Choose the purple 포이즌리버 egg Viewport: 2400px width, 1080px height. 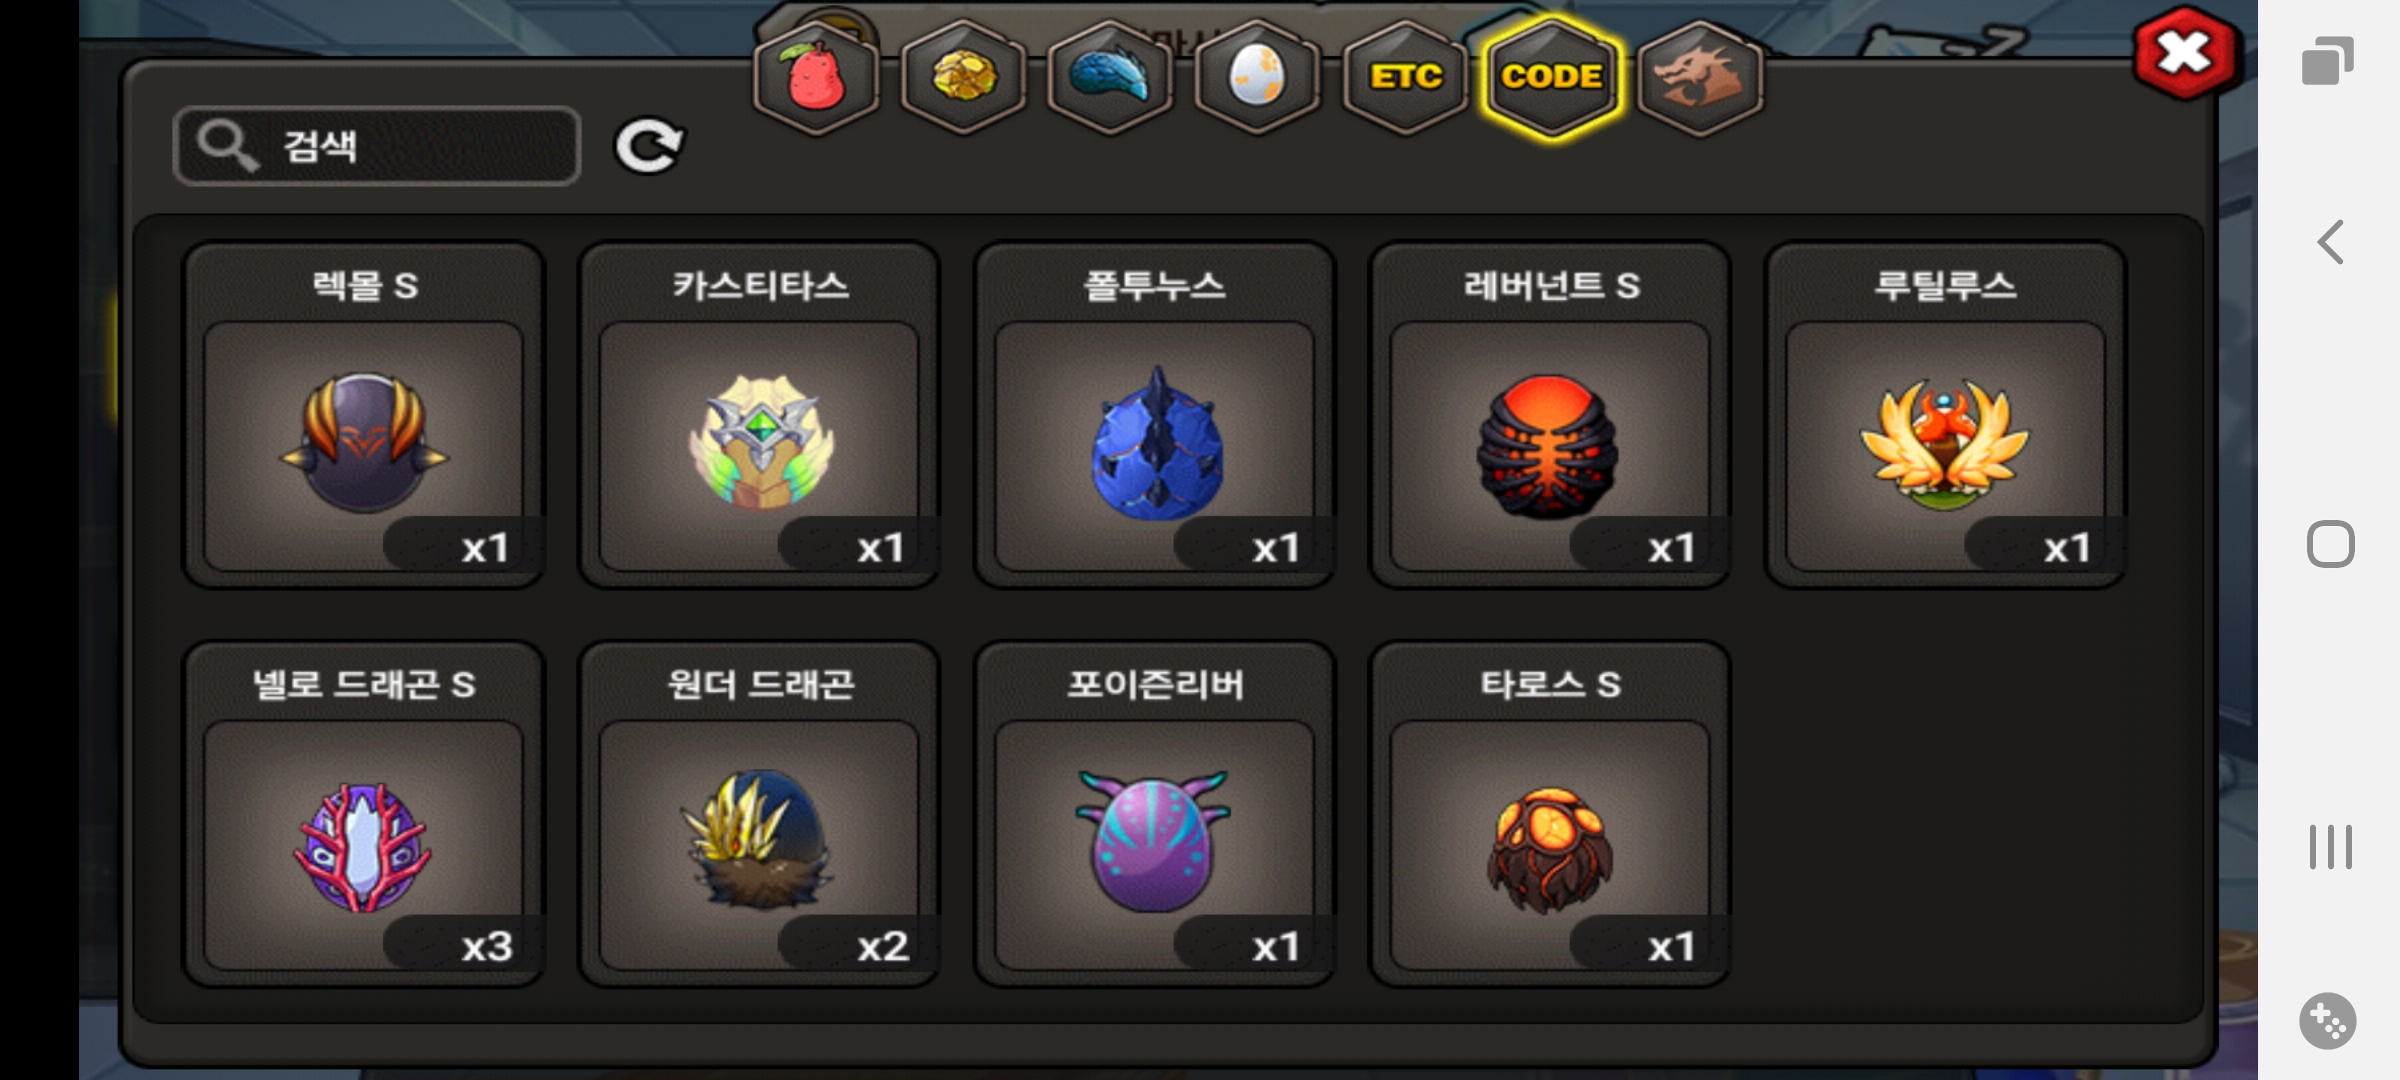coord(1155,814)
